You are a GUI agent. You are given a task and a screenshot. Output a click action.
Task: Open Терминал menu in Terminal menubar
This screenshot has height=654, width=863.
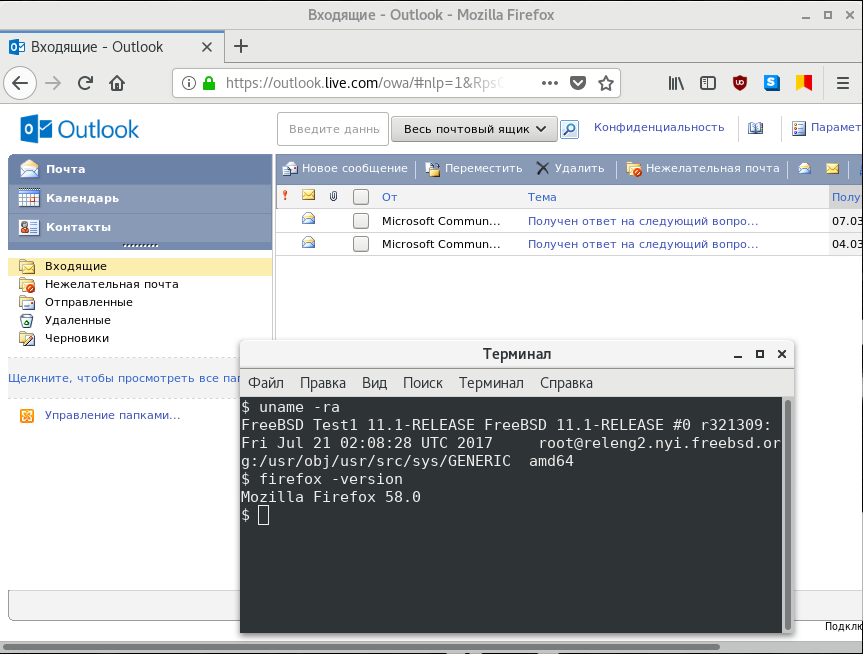[491, 383]
